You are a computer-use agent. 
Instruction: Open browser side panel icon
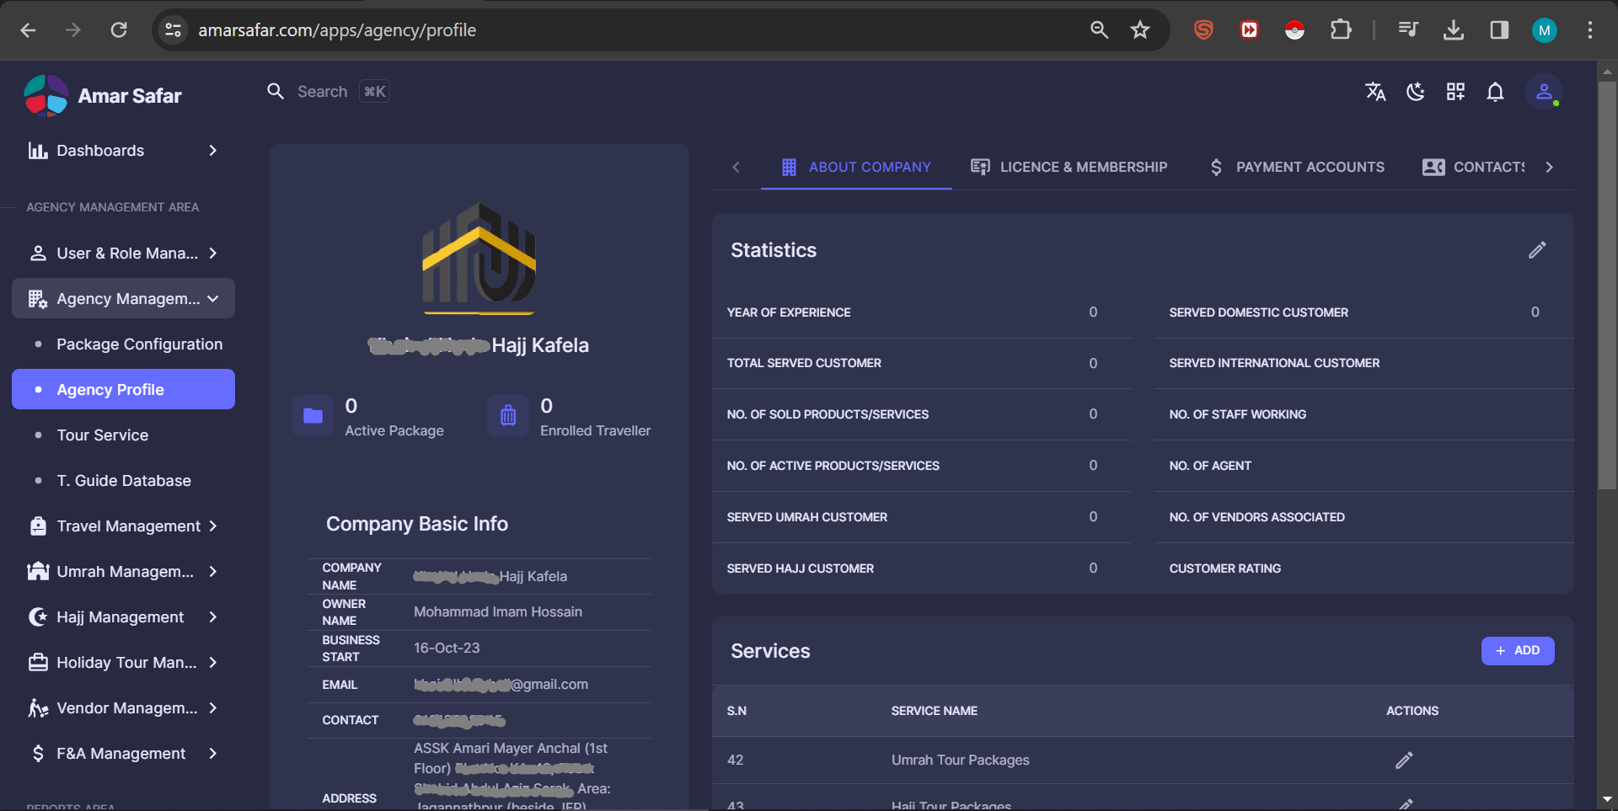click(x=1498, y=30)
